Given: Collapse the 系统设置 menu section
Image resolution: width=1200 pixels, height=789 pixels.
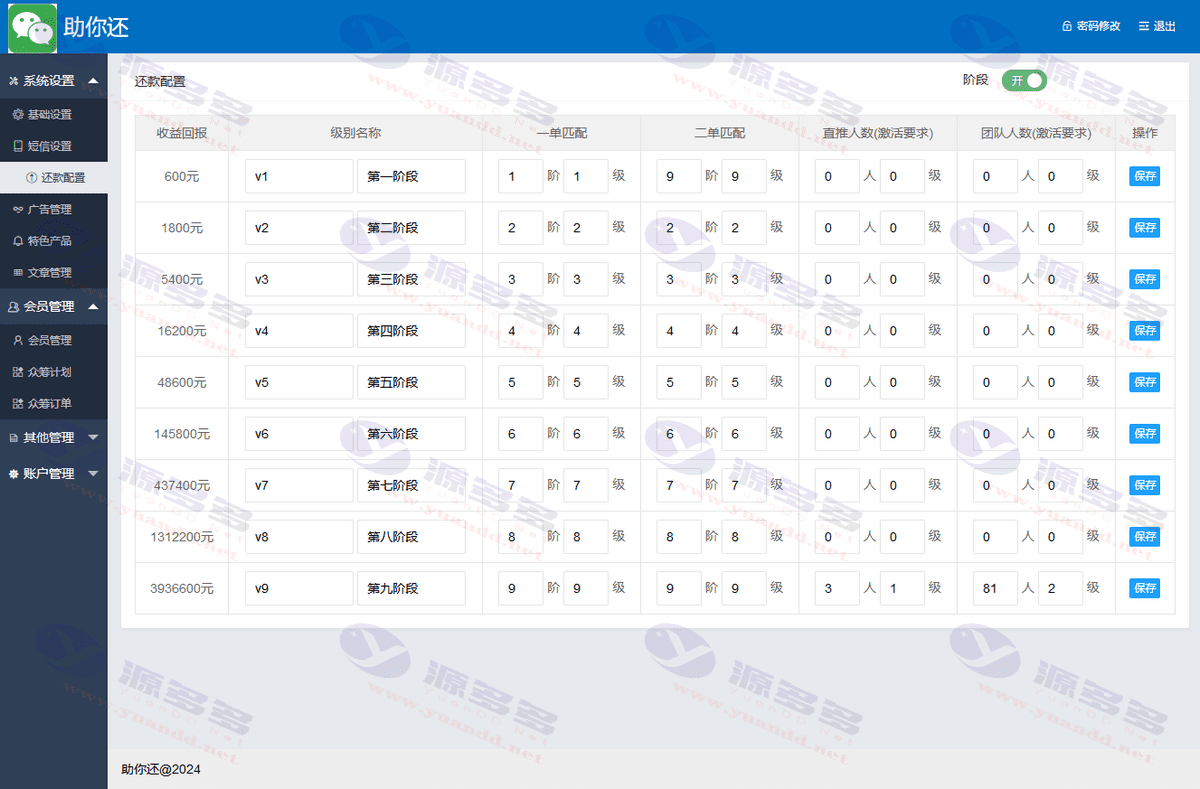Looking at the screenshot, I should (x=54, y=81).
